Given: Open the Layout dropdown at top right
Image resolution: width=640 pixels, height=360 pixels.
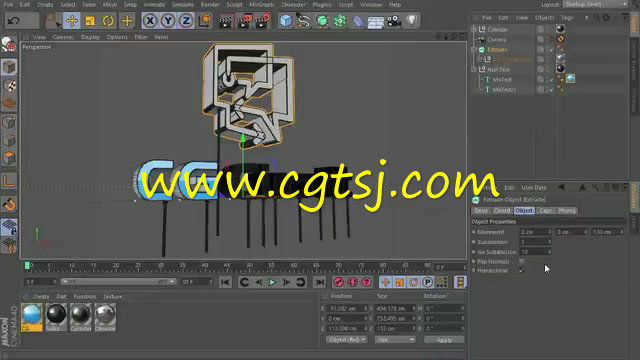Looking at the screenshot, I should click(x=595, y=4).
